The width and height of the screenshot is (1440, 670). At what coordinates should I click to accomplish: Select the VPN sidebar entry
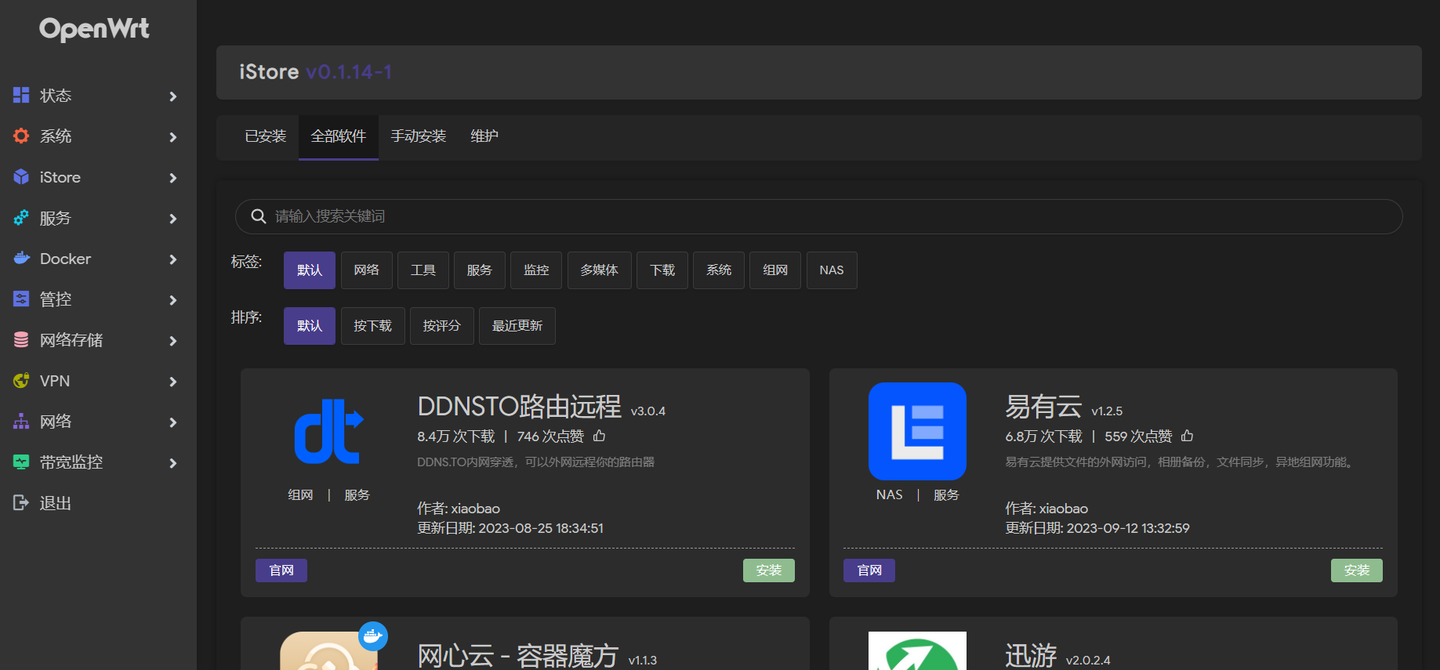click(60, 381)
